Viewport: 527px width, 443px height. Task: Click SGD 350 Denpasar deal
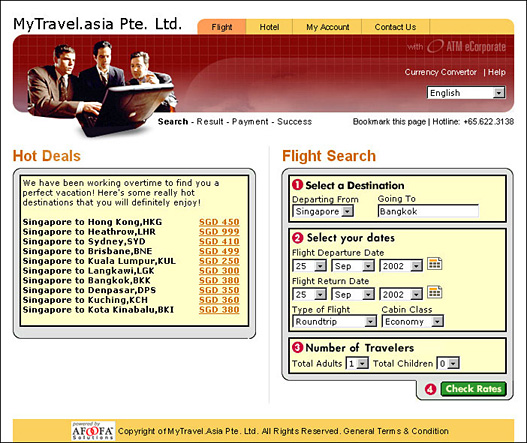(x=219, y=290)
